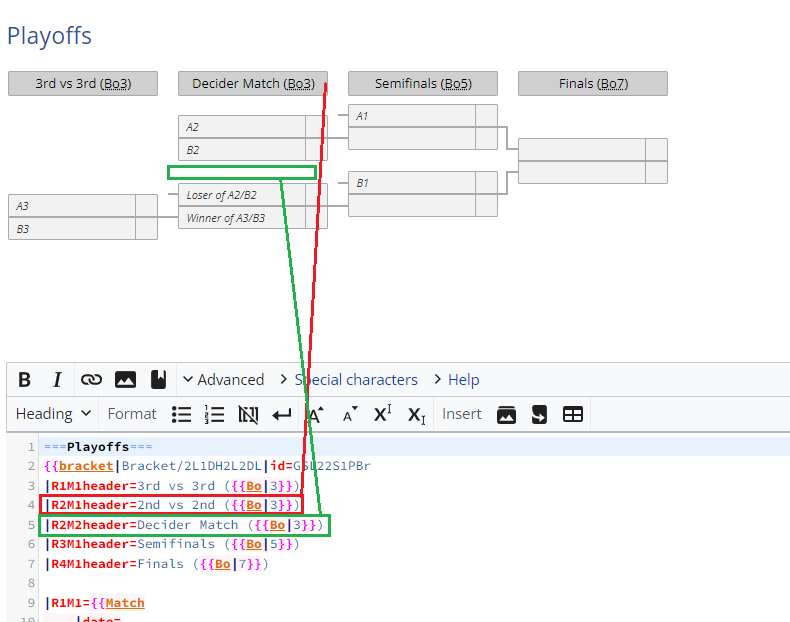This screenshot has width=790, height=622.
Task: Click the Decider Match (Bo3) header
Action: point(253,84)
